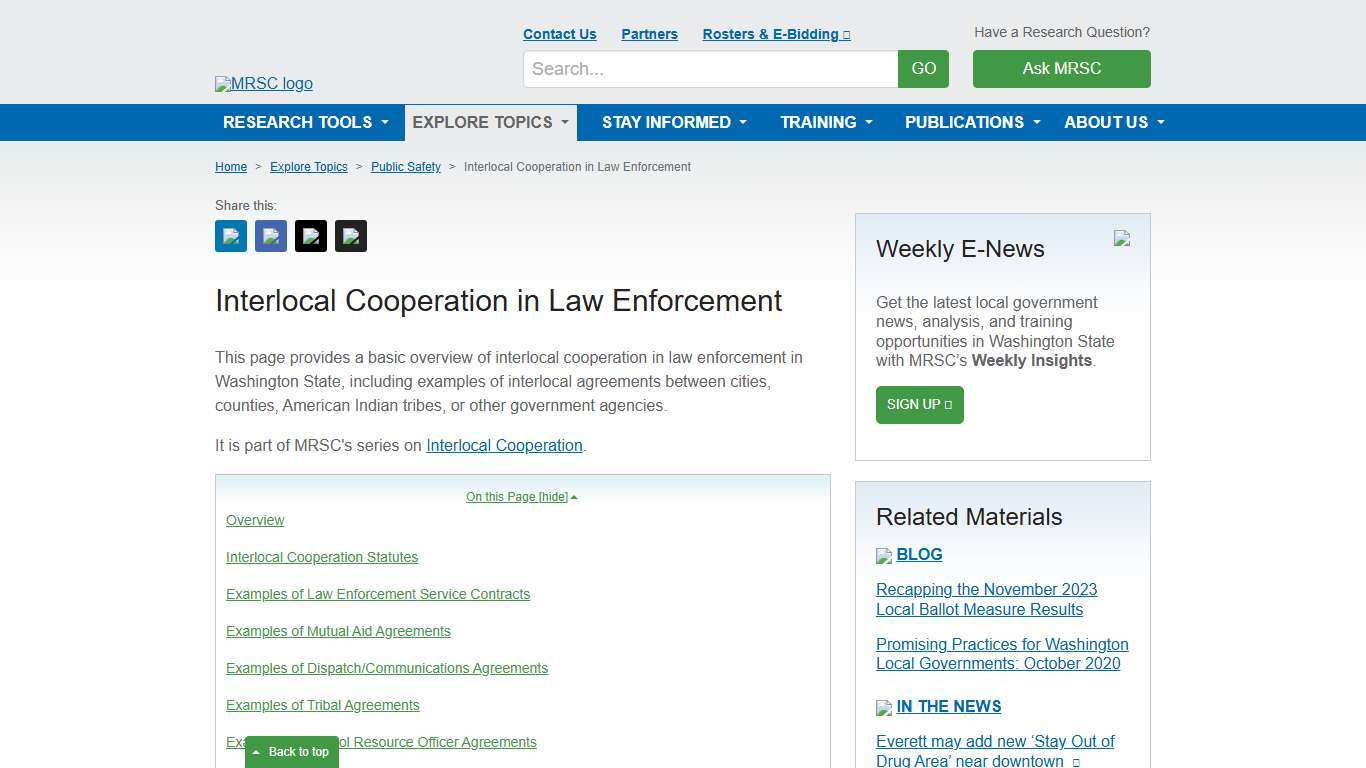The width and height of the screenshot is (1366, 768).
Task: Click the SIGN UP button
Action: [919, 405]
